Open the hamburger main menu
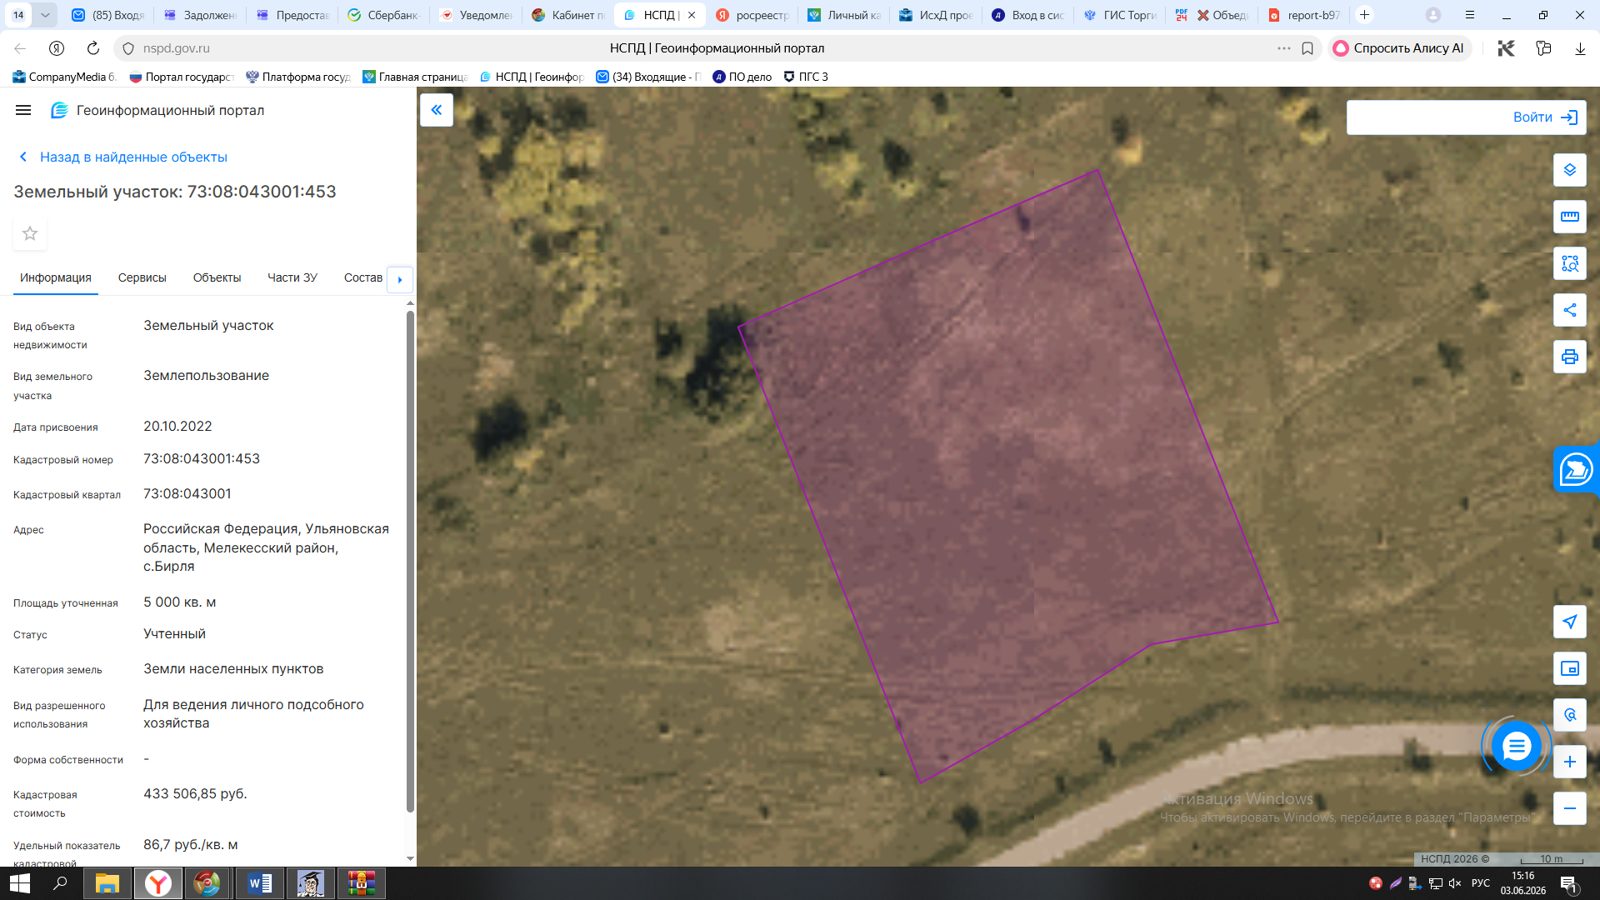 (x=23, y=110)
